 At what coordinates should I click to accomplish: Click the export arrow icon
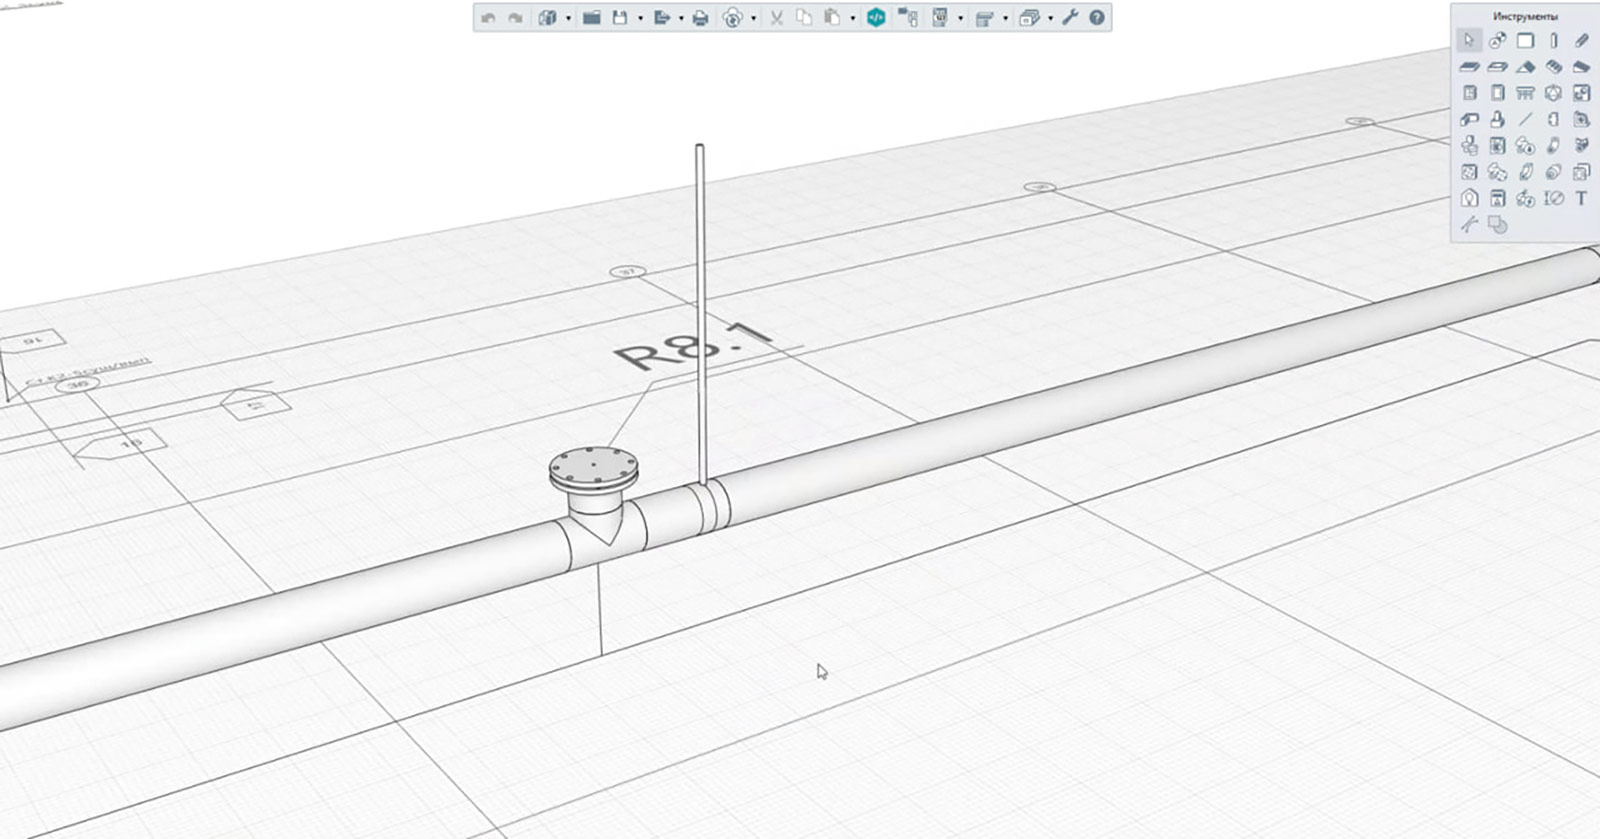tap(661, 18)
